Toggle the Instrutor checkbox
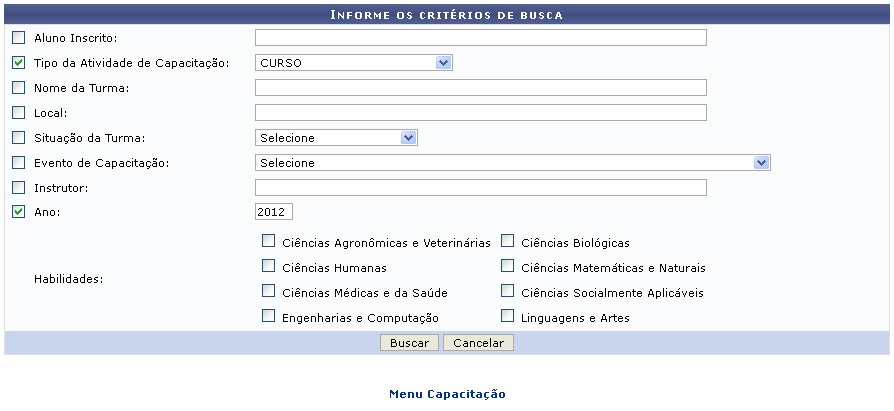This screenshot has height=411, width=894. click(19, 187)
